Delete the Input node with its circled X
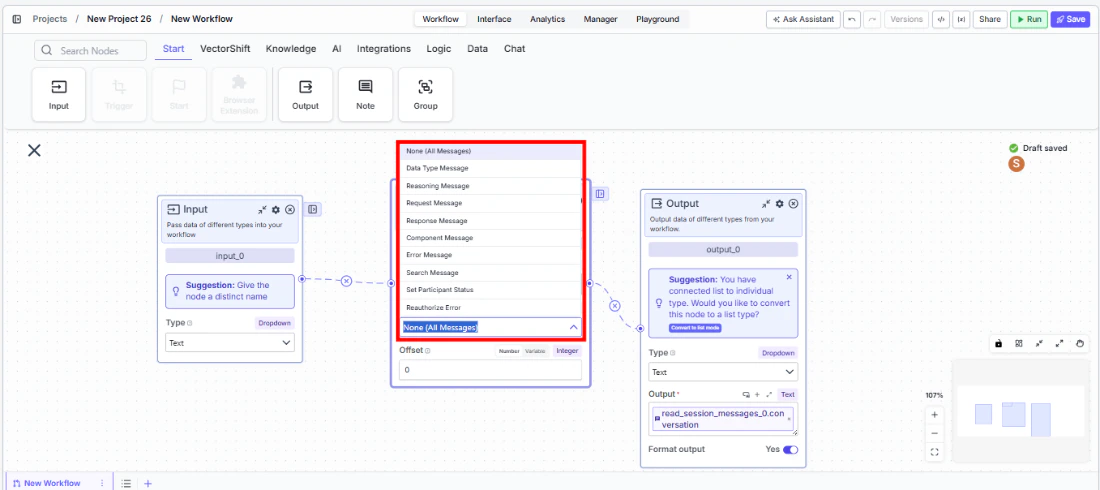Image resolution: width=1100 pixels, height=490 pixels. pyautogui.click(x=290, y=209)
